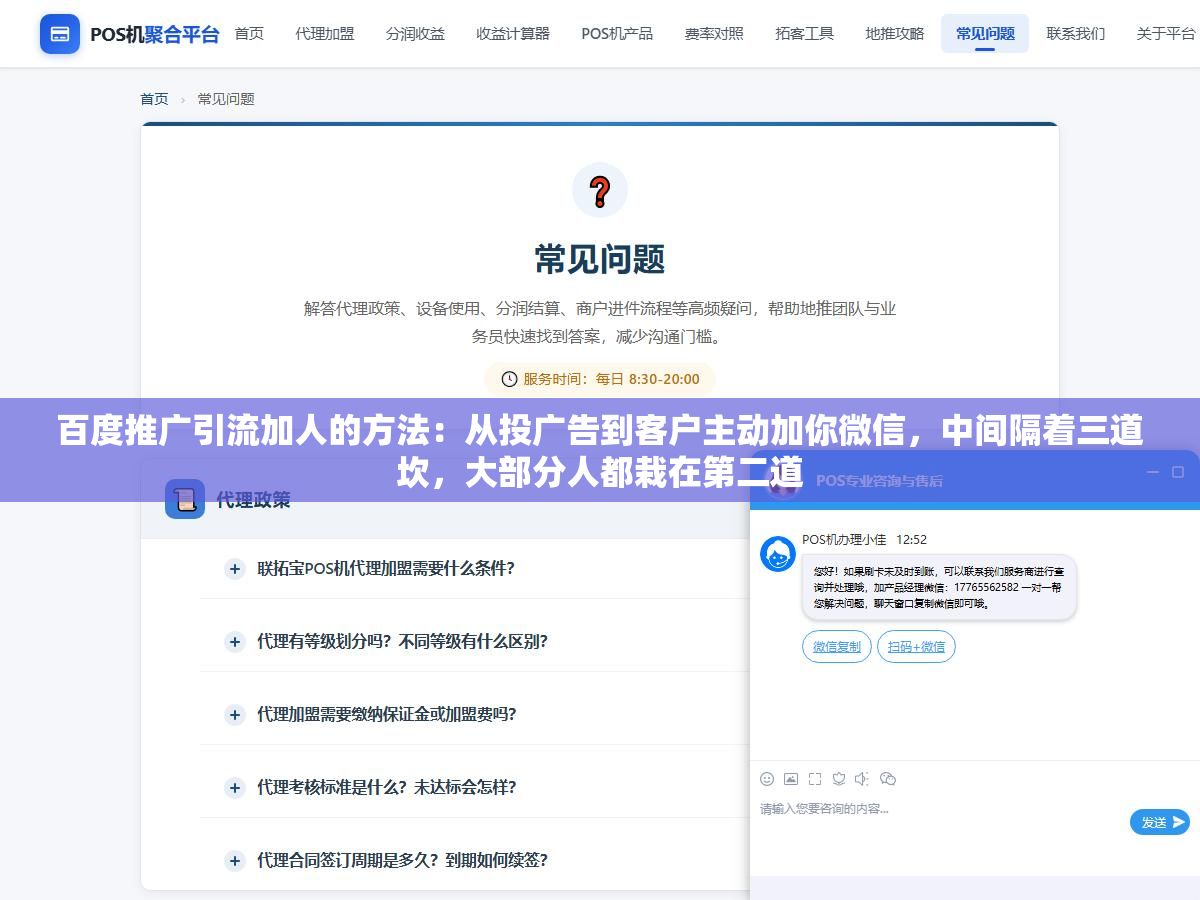1200x900 pixels.
Task: Open the 首页 nav menu item
Action: (x=249, y=34)
